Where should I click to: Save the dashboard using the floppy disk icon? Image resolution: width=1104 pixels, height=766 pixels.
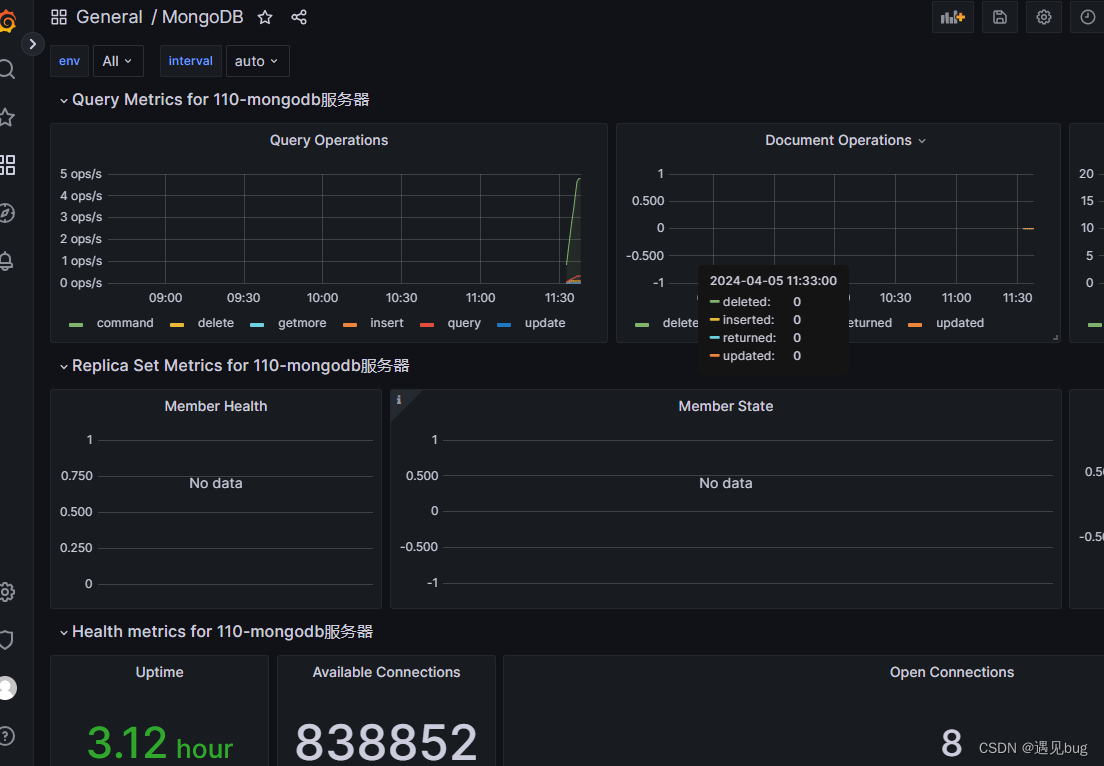click(x=999, y=17)
